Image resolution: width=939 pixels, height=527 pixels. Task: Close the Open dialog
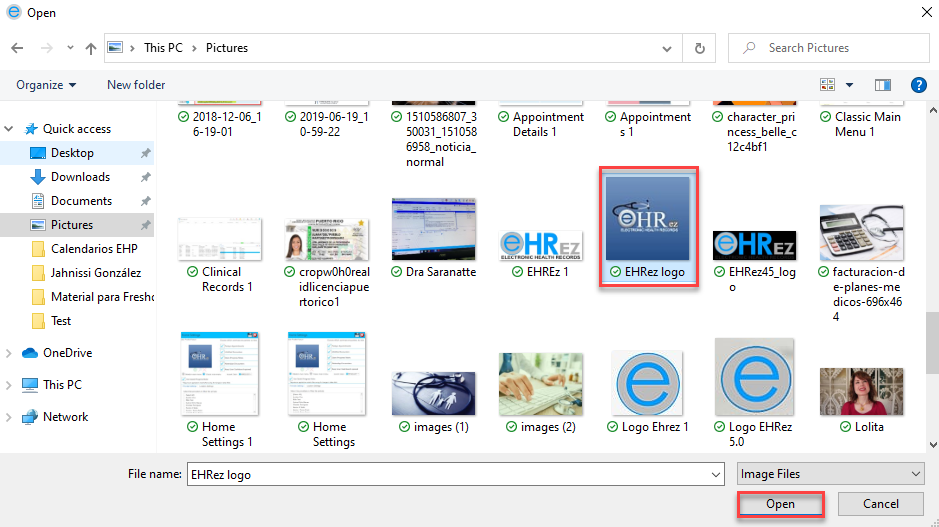[x=926, y=13]
